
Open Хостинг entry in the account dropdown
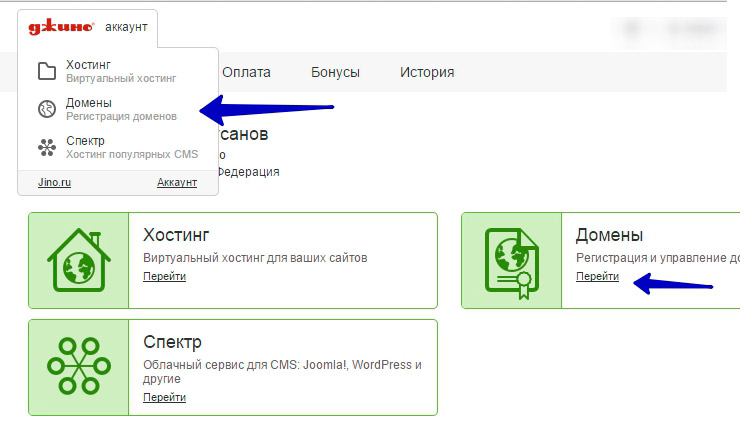click(x=118, y=71)
